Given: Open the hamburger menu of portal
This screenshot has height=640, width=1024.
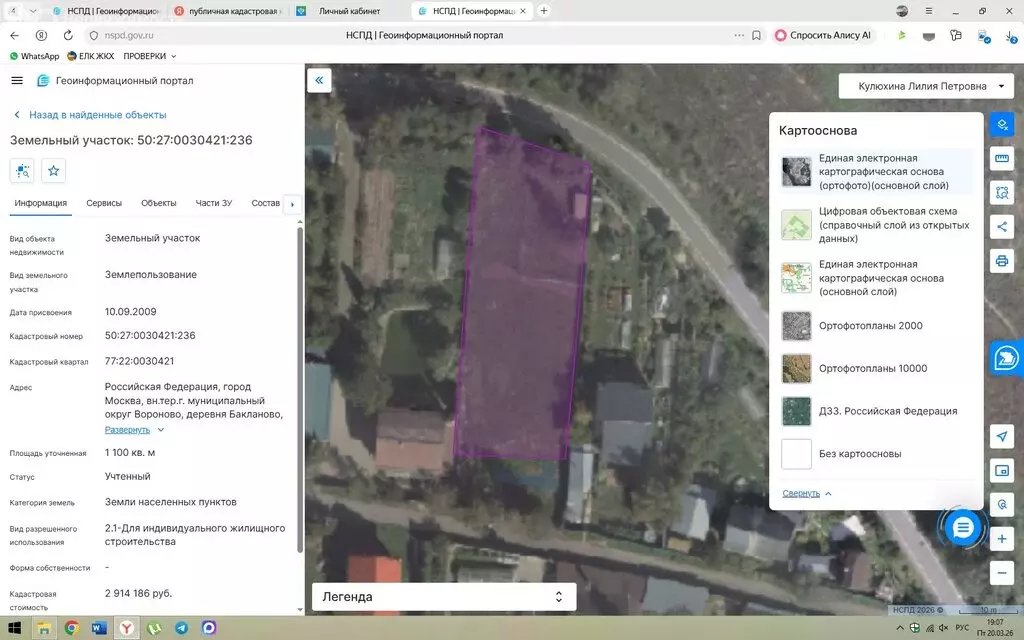Looking at the screenshot, I should [x=17, y=80].
